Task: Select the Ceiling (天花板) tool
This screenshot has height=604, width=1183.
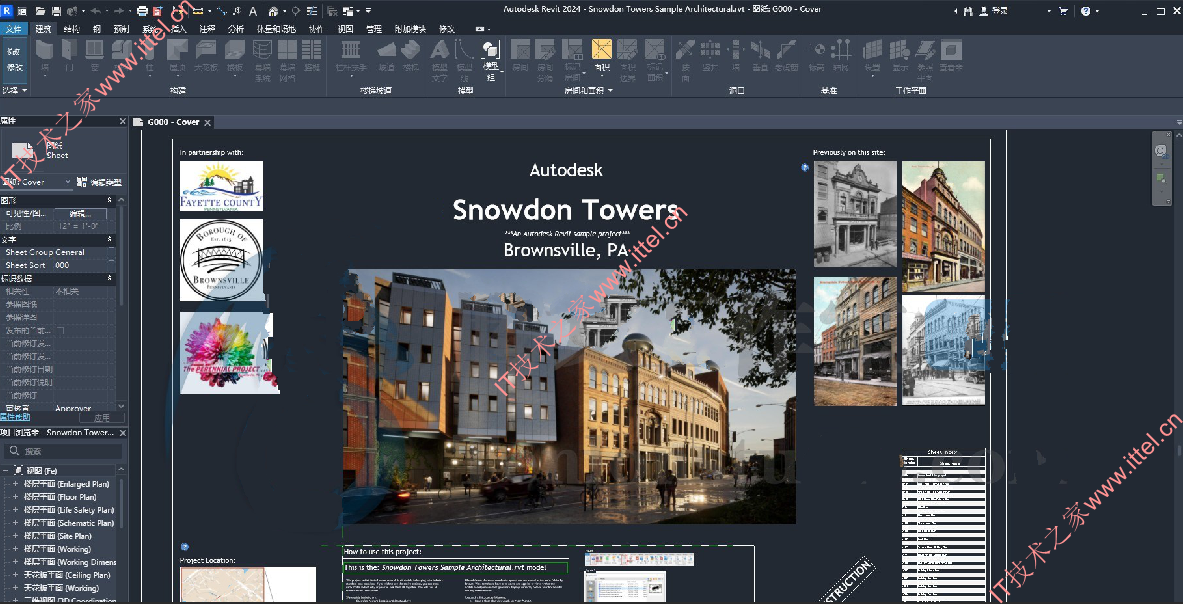Action: click(206, 57)
